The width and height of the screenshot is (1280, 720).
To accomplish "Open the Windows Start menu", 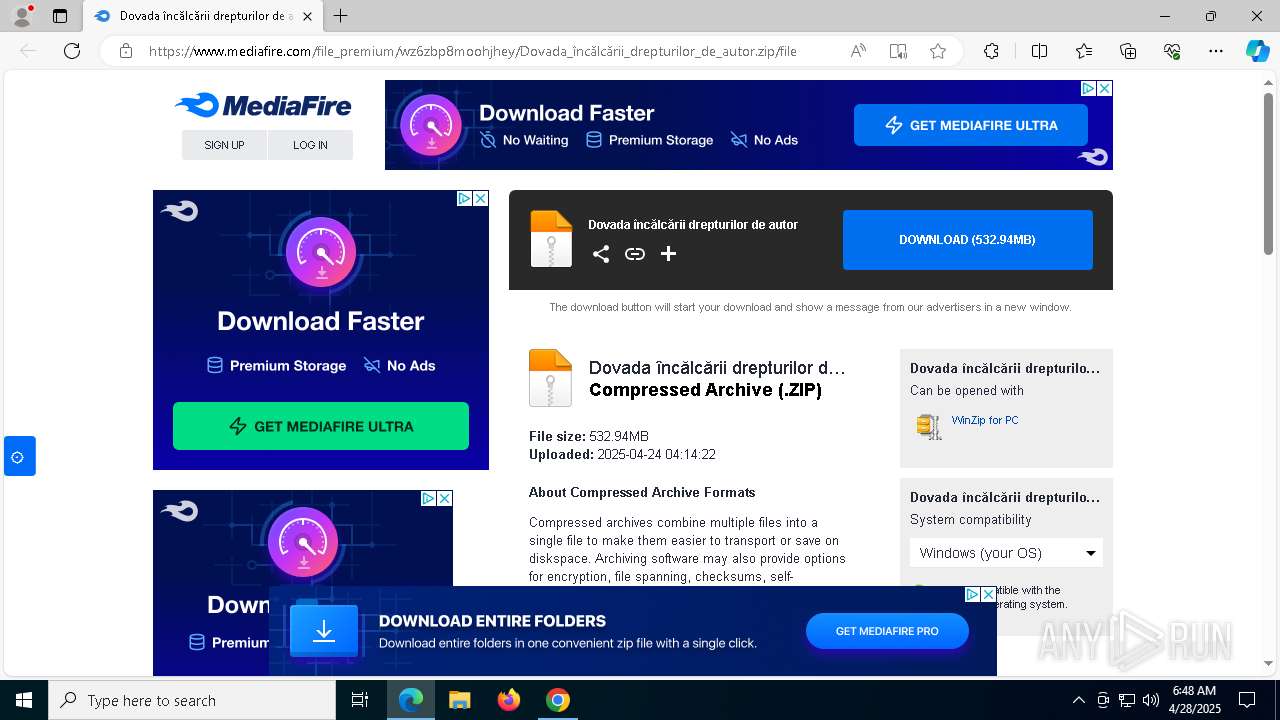I will [24, 700].
